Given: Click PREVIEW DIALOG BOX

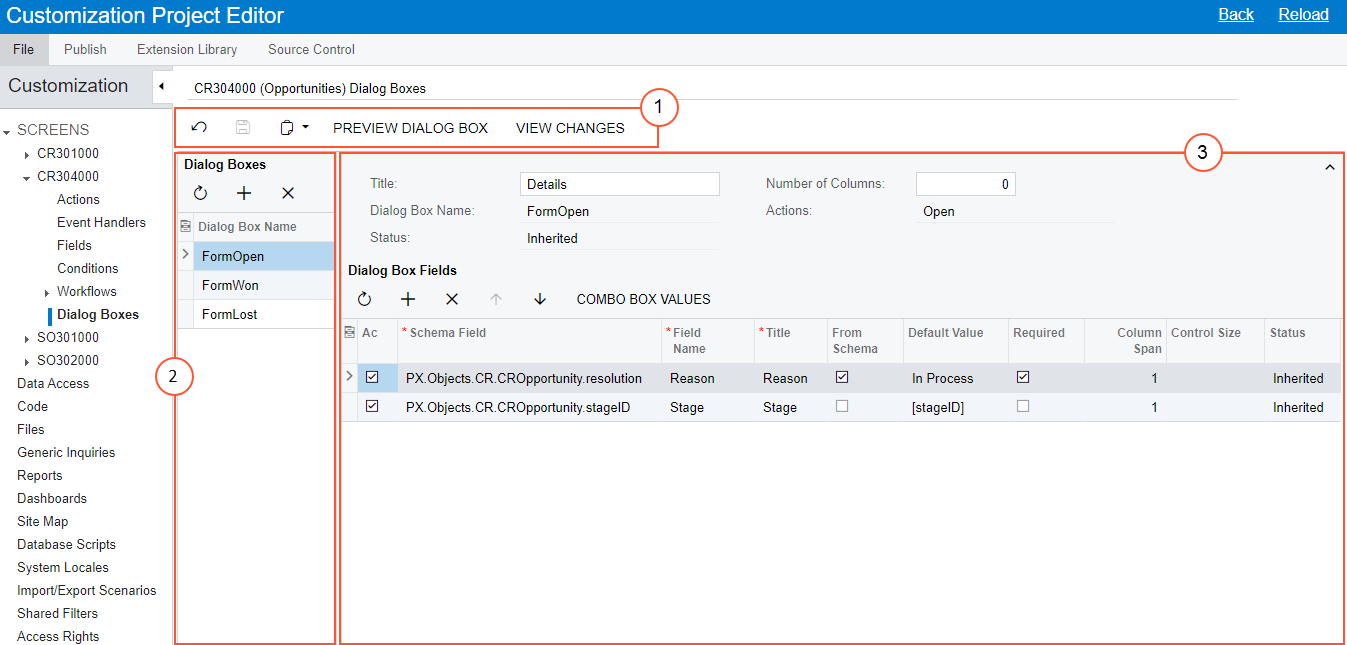Looking at the screenshot, I should coord(410,128).
